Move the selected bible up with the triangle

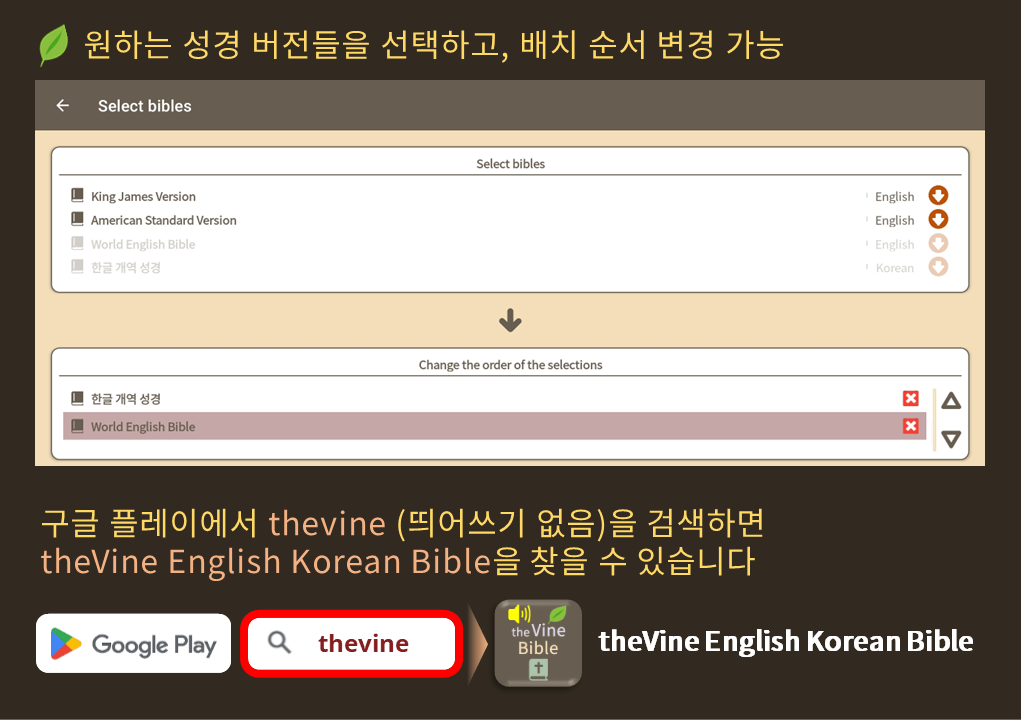pos(951,400)
